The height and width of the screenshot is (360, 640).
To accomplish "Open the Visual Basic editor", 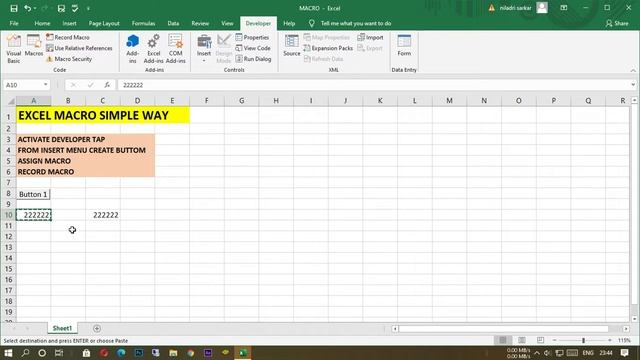I will click(x=13, y=49).
